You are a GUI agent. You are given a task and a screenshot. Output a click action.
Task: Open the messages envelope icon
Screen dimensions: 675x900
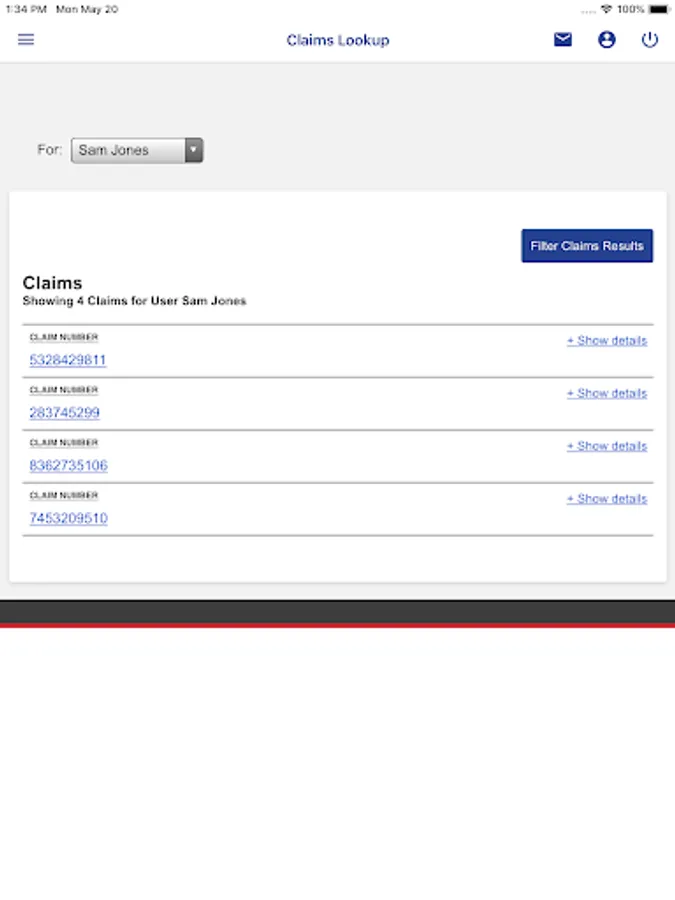(562, 39)
